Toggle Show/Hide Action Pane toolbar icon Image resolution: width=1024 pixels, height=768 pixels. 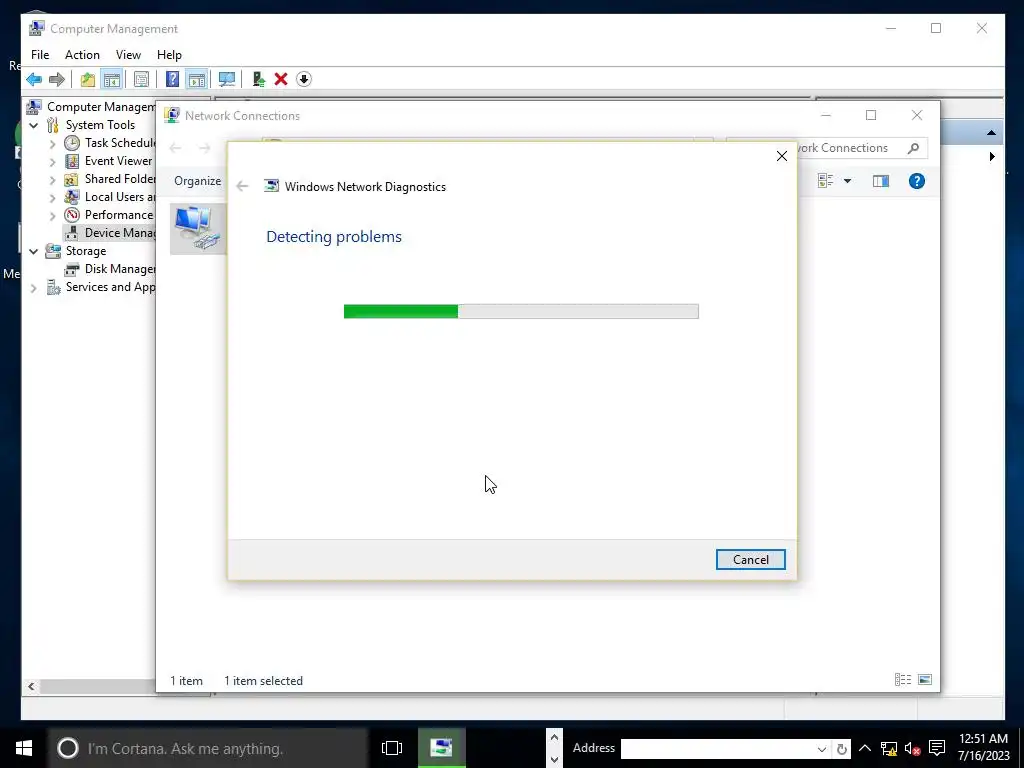point(197,80)
